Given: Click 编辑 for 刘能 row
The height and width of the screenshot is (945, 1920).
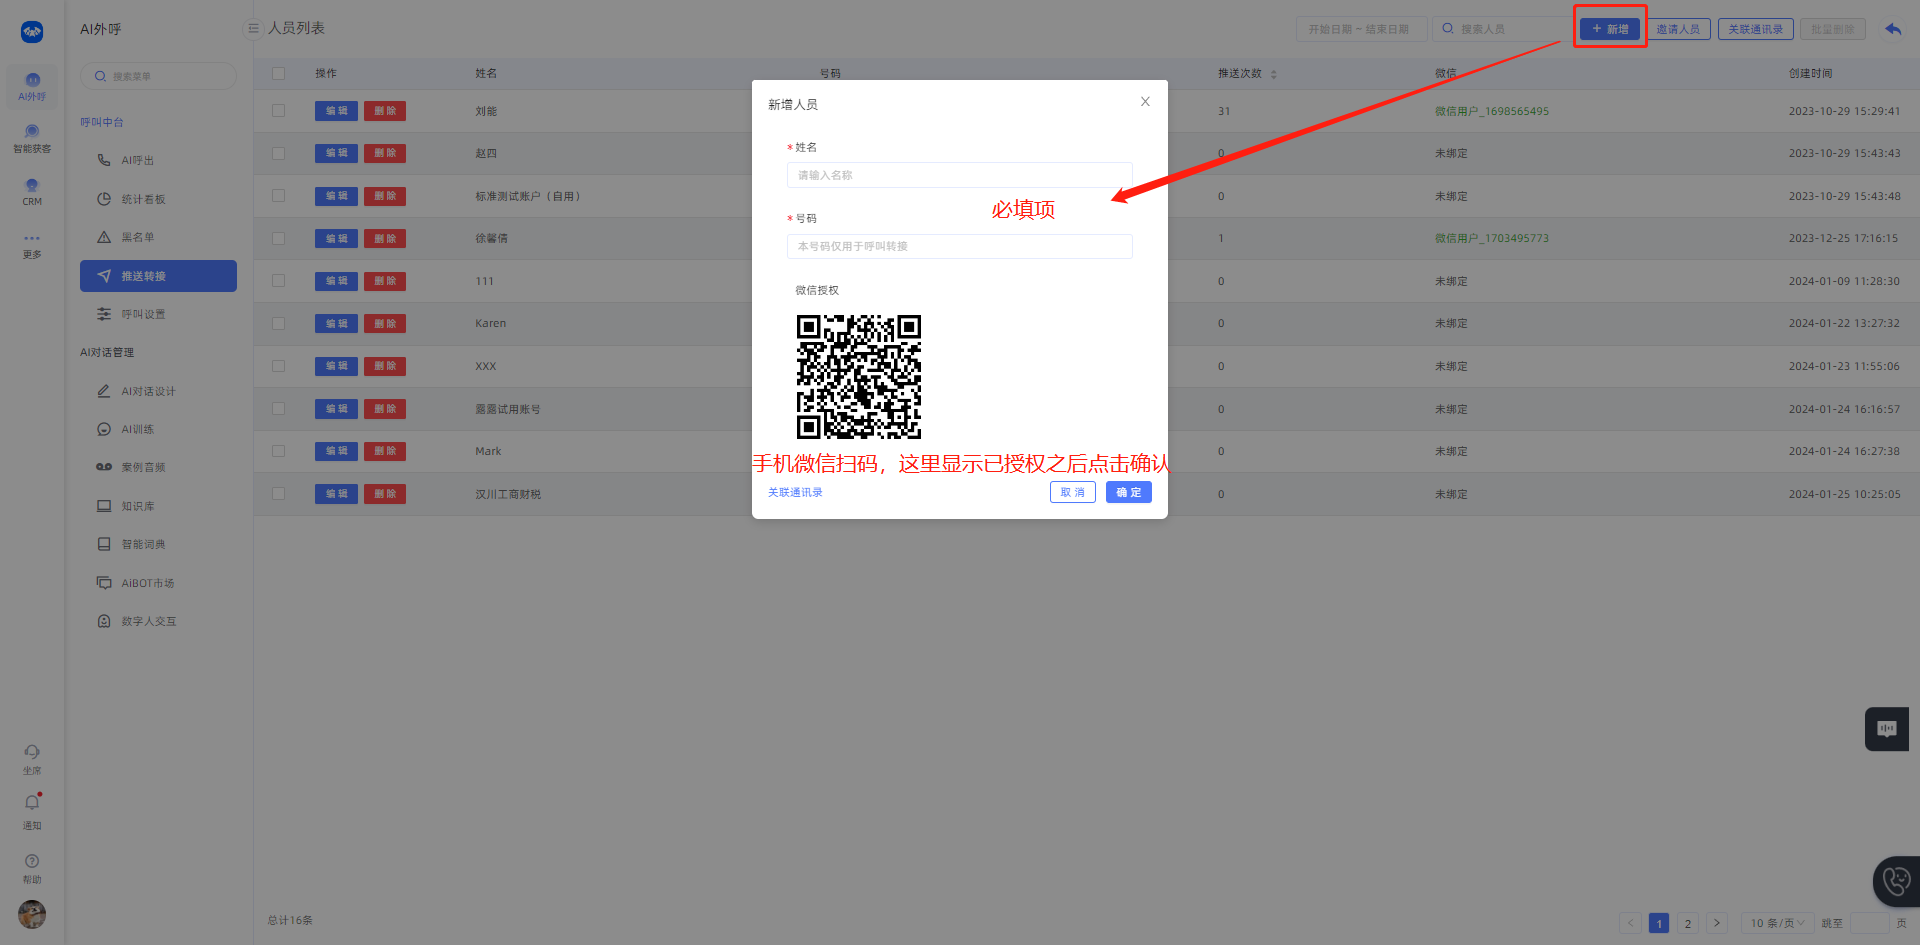Looking at the screenshot, I should pos(336,111).
